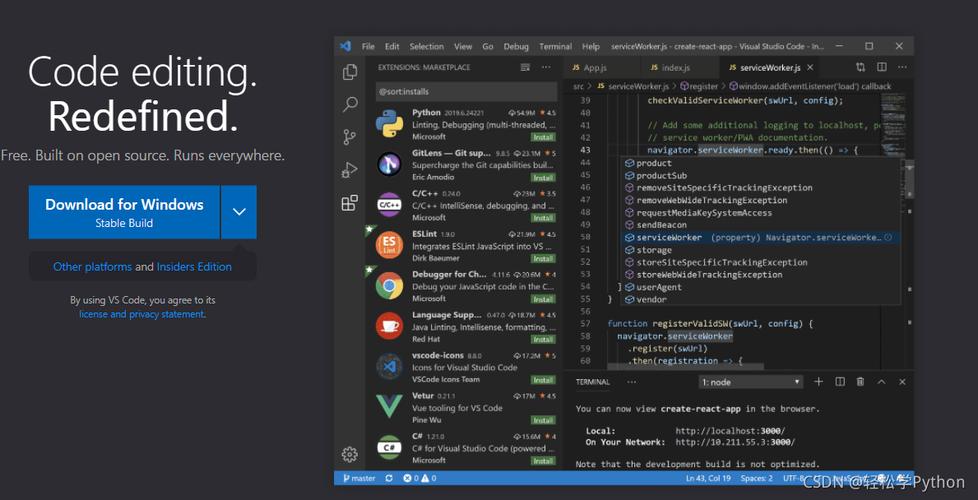Select the TERMINAL panel tab
978x500 pixels.
coord(593,382)
